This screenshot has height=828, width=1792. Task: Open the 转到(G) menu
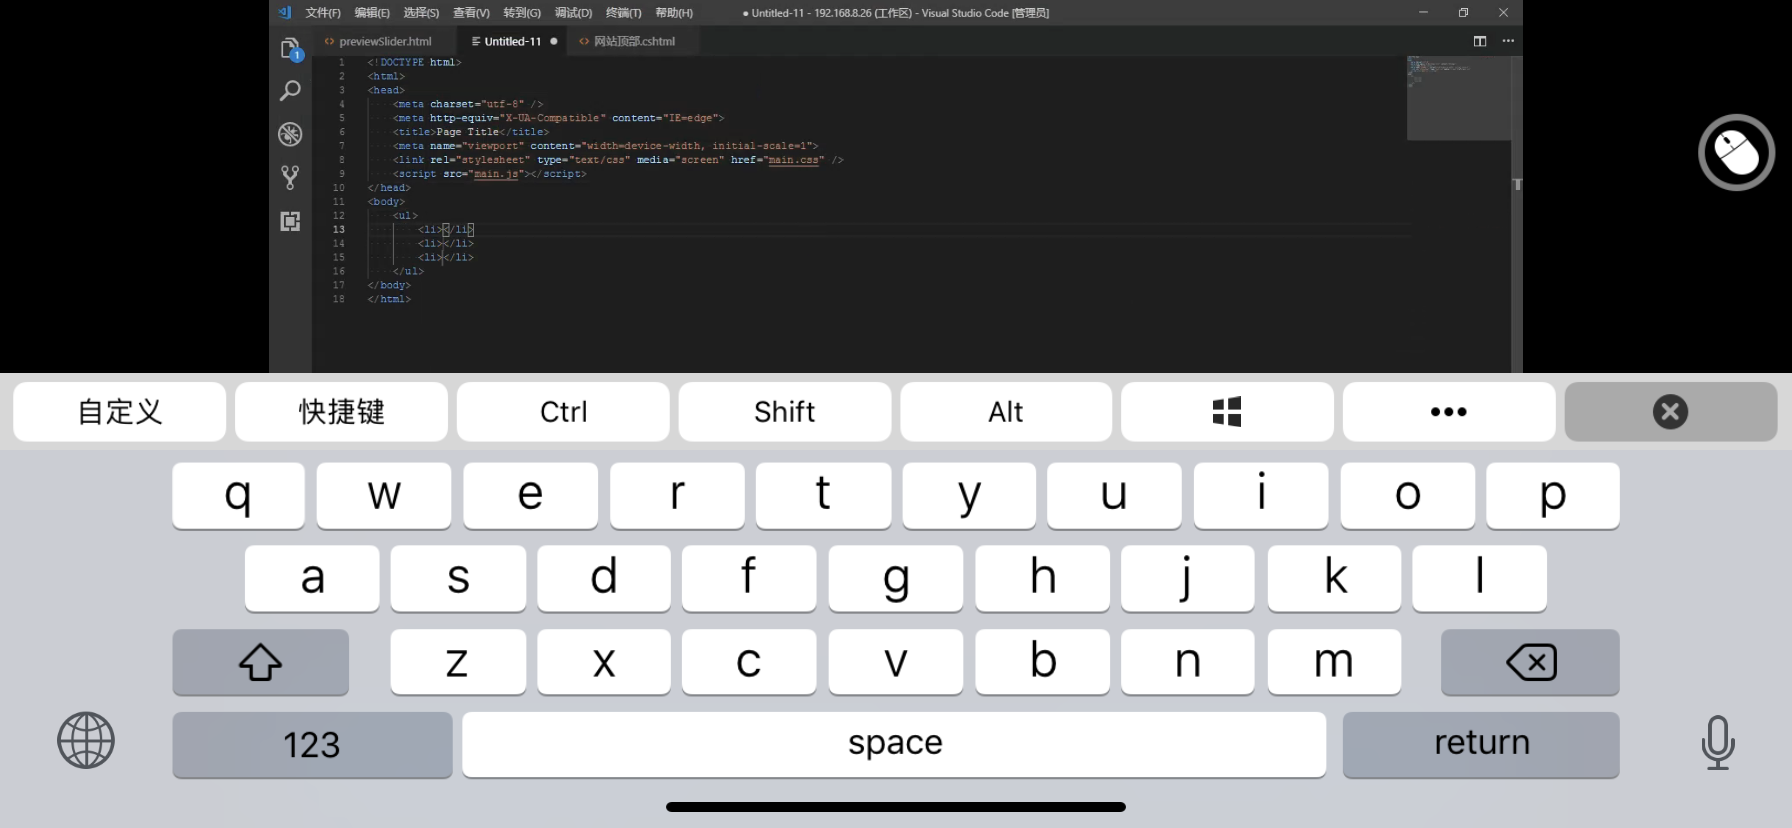pyautogui.click(x=522, y=13)
